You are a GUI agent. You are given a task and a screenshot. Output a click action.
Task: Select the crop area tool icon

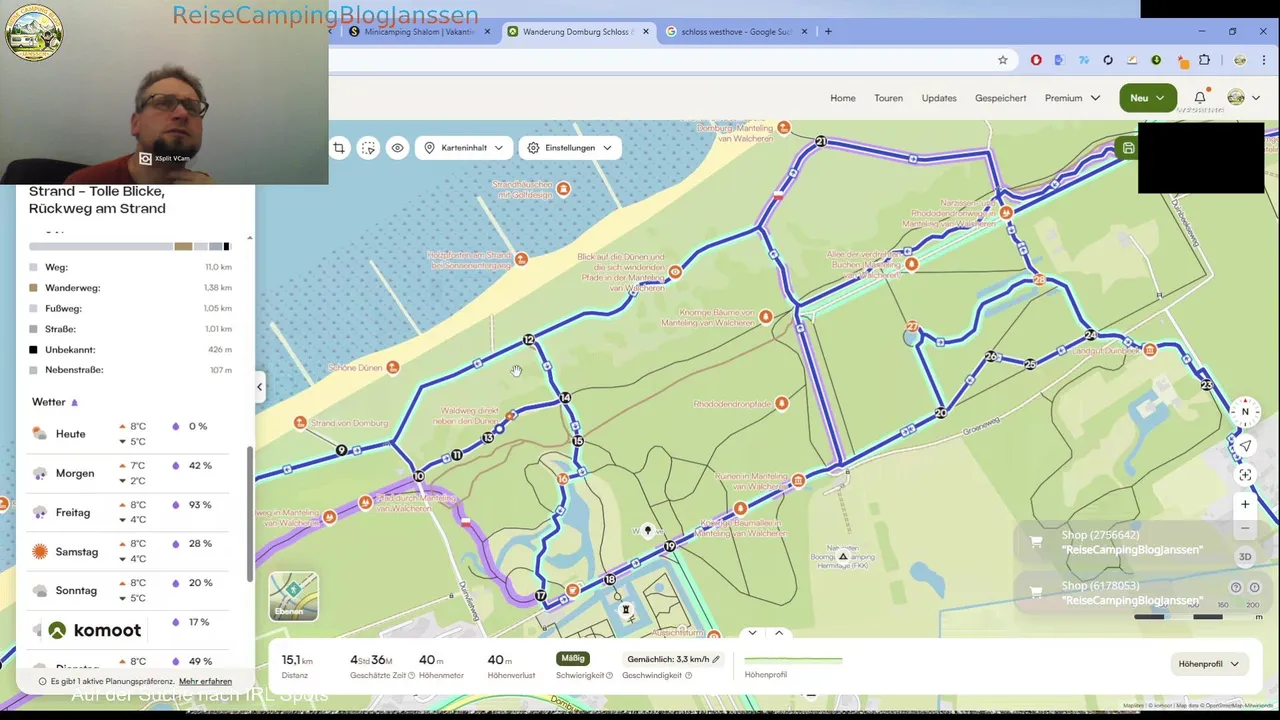[x=339, y=148]
